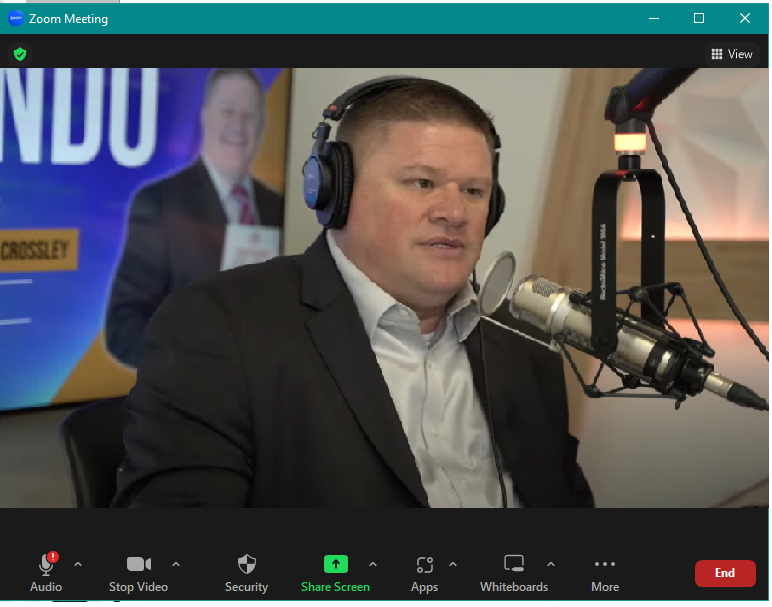Open the video settings chevron menu
The image size is (772, 607).
coord(176,564)
